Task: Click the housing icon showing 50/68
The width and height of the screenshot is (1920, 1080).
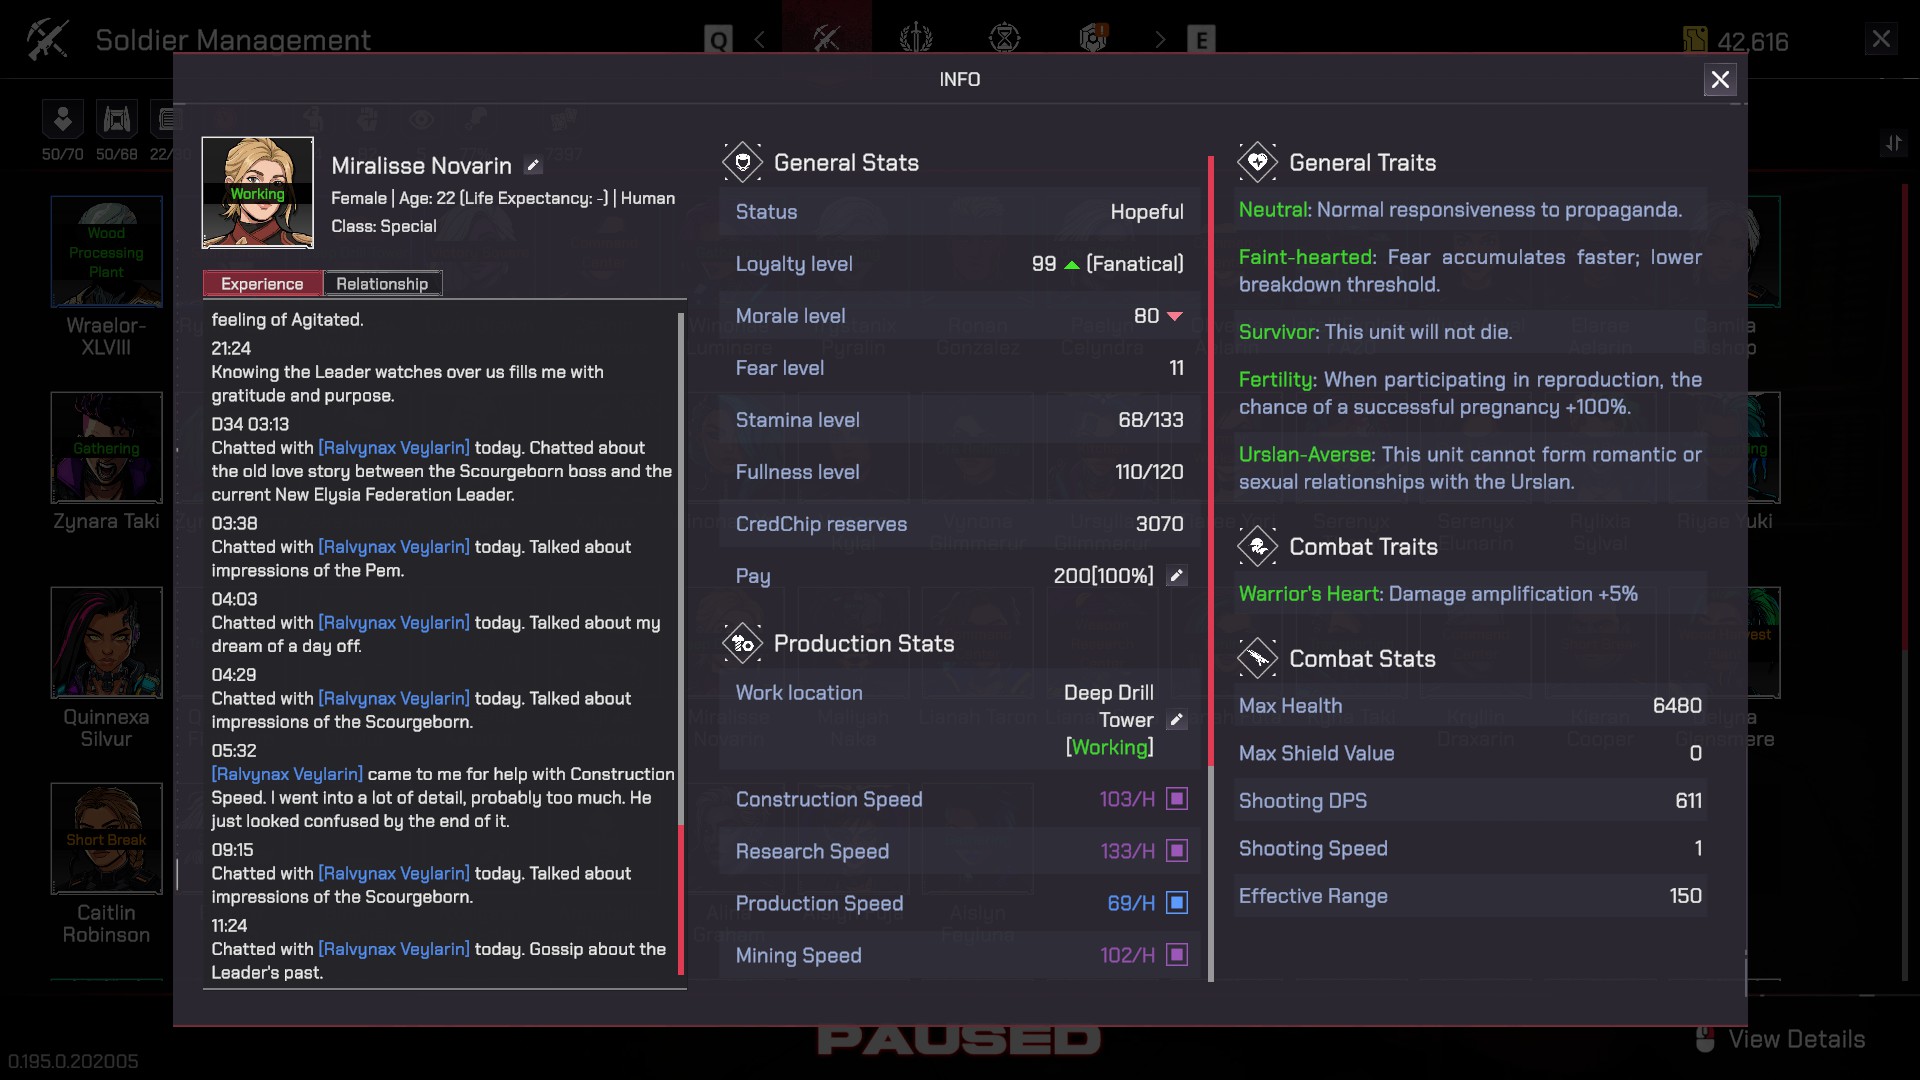Action: 117,120
